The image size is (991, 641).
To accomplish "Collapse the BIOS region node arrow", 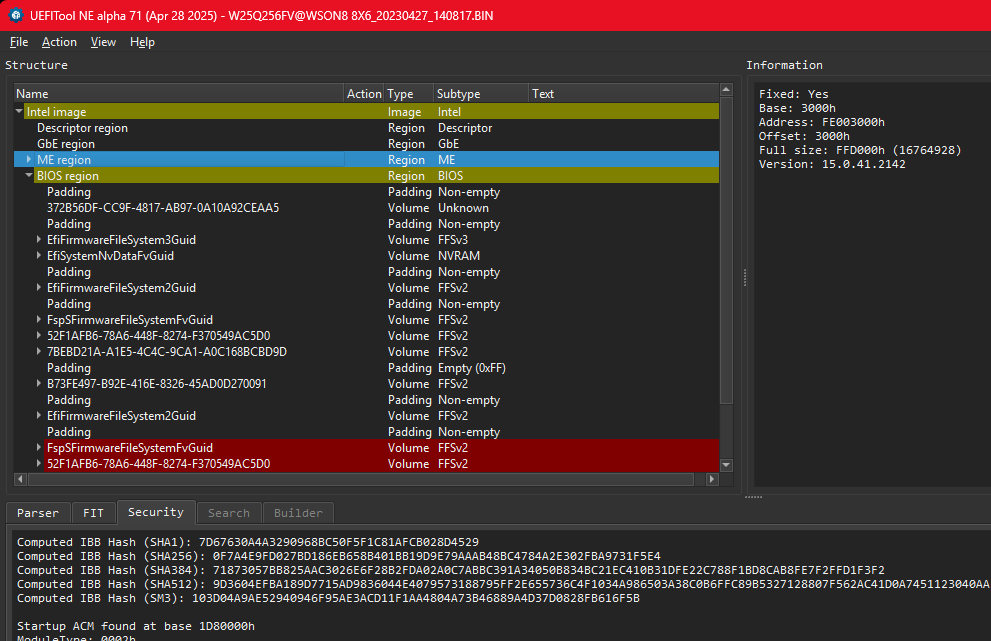I will (x=29, y=176).
